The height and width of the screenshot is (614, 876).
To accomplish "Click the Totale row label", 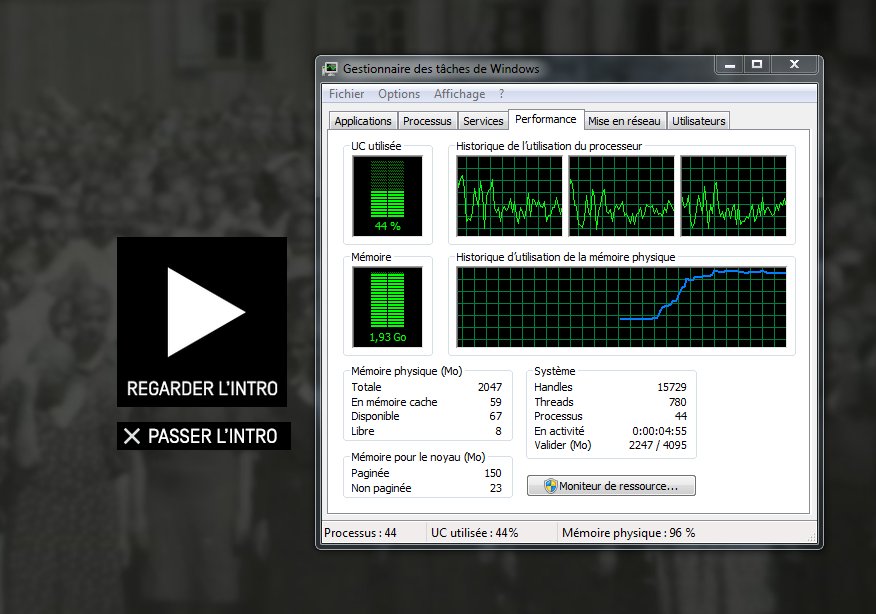I will click(366, 387).
